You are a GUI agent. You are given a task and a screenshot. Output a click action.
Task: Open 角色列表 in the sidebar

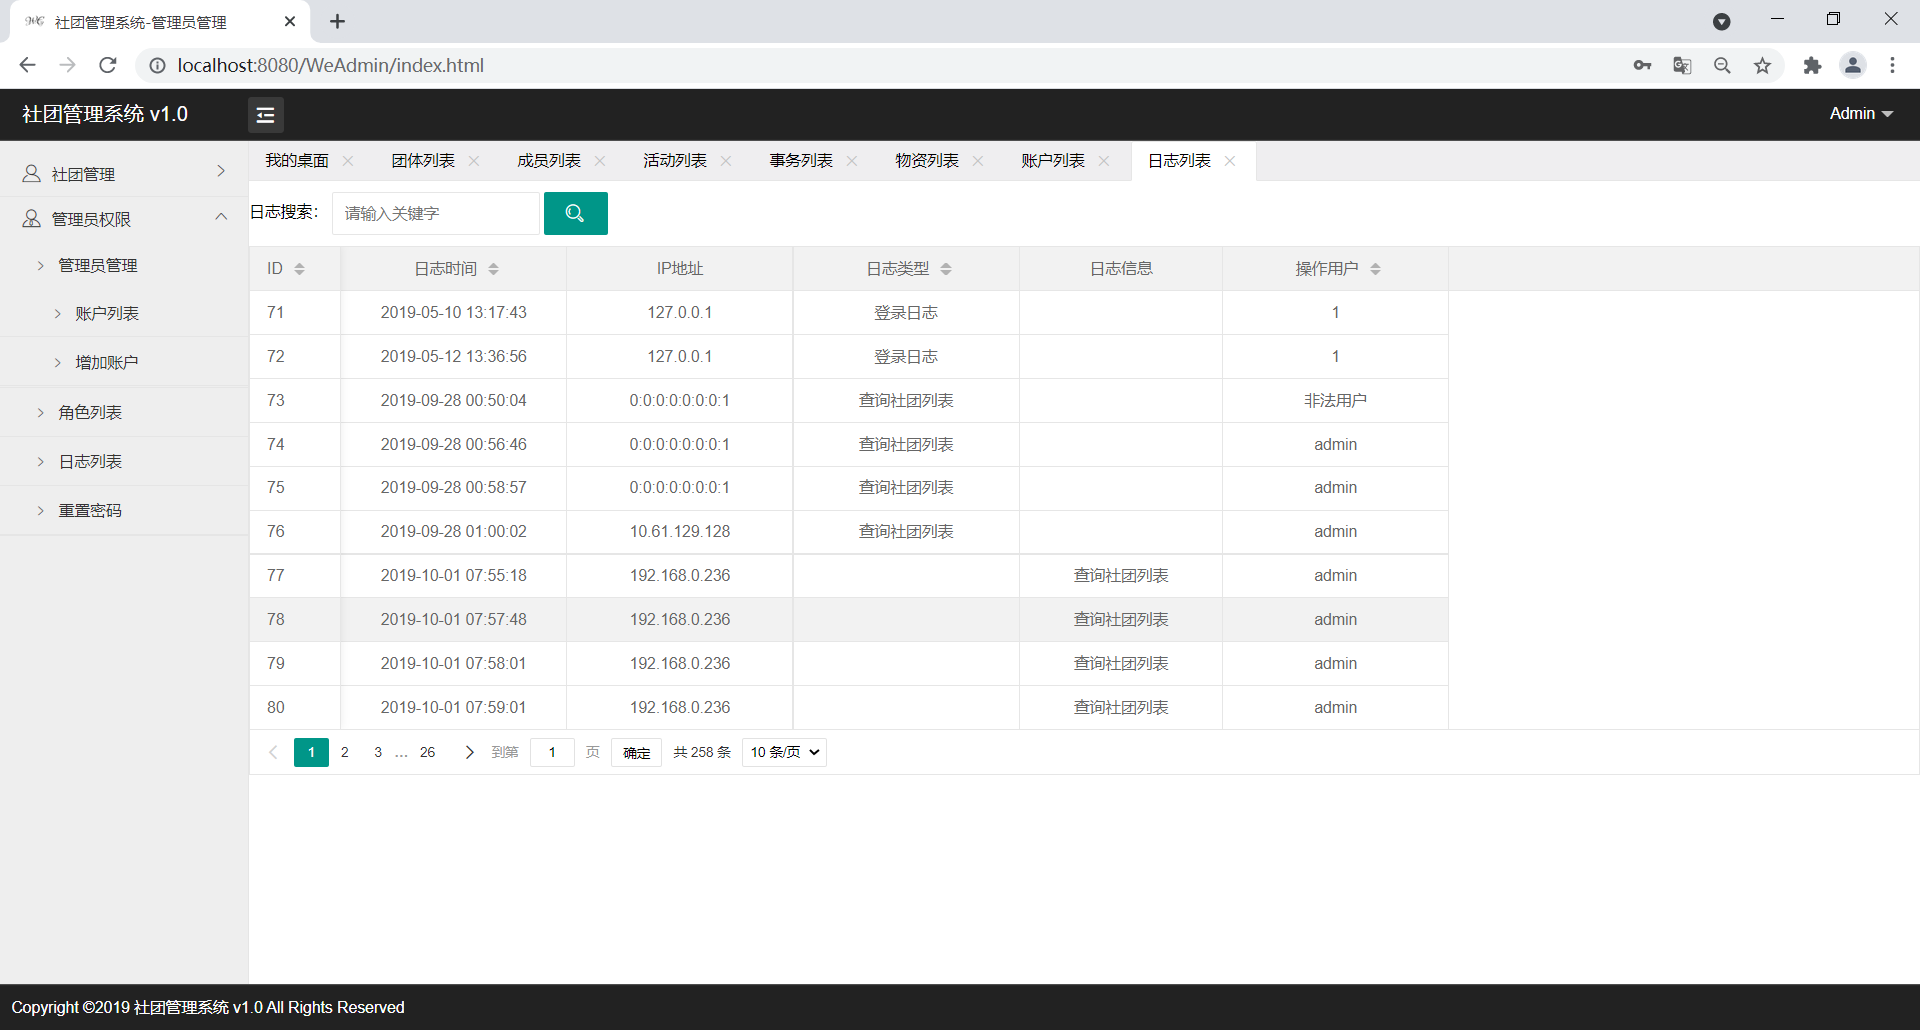click(124, 412)
